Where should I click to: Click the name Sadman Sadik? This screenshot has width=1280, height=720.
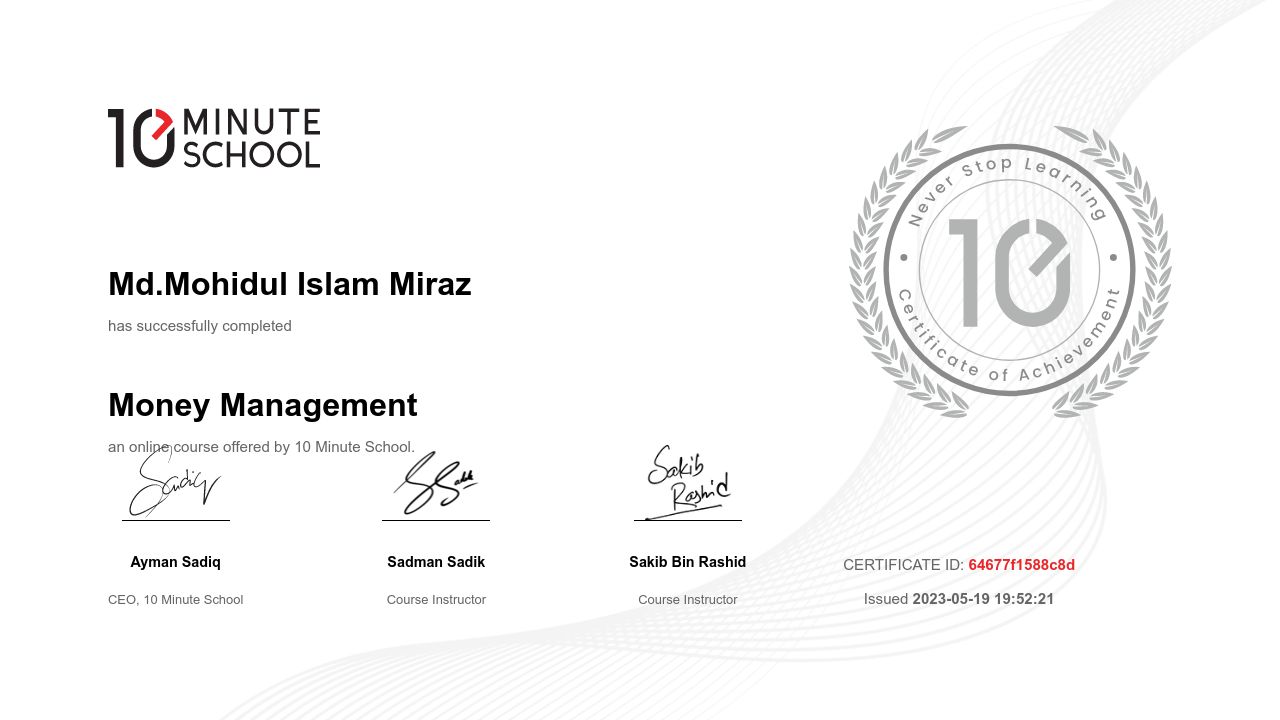[x=436, y=562]
